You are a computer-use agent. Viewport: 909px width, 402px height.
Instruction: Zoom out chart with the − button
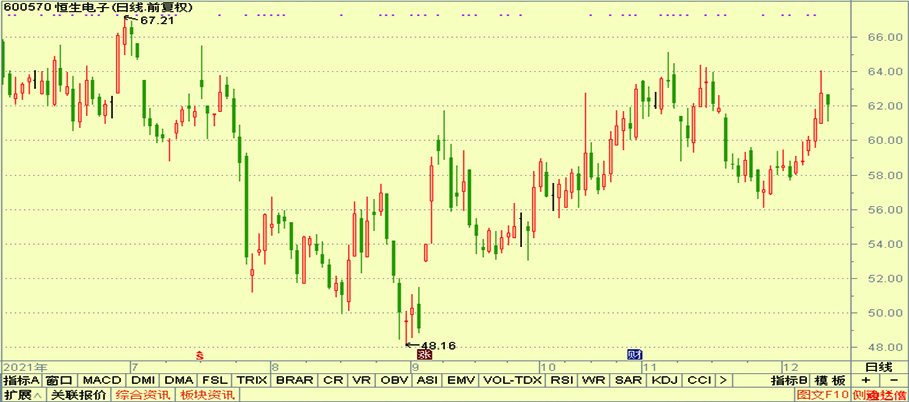pyautogui.click(x=893, y=381)
